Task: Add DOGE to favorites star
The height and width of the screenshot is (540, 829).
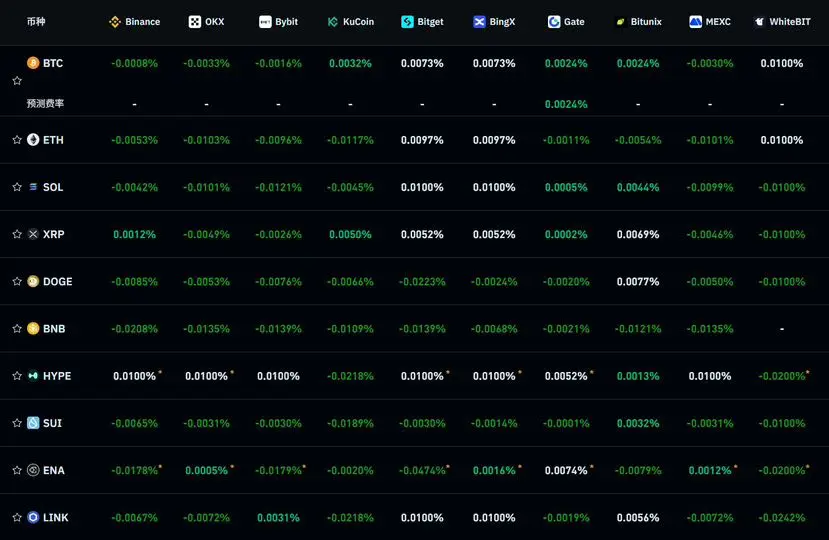Action: pos(17,281)
